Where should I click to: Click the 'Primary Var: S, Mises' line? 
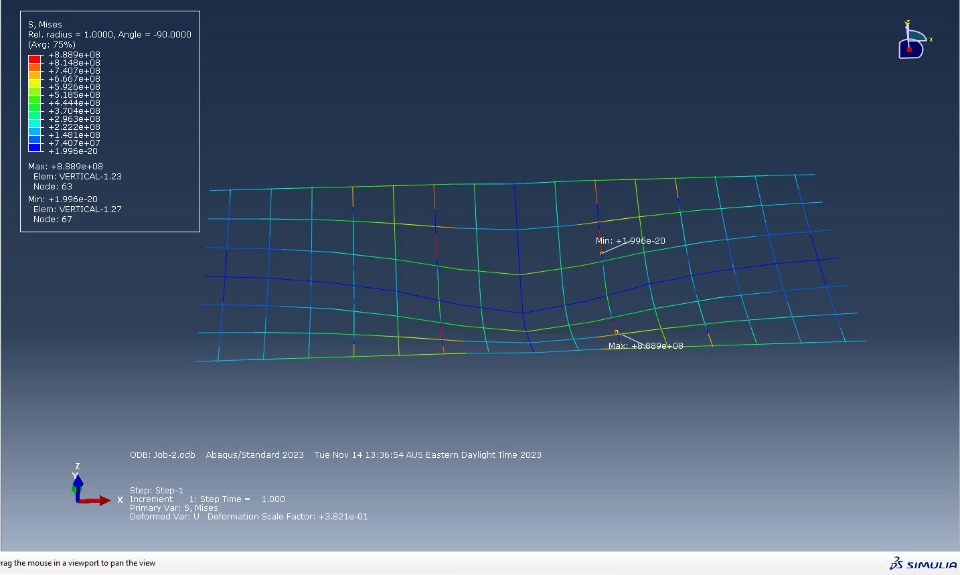(x=173, y=508)
